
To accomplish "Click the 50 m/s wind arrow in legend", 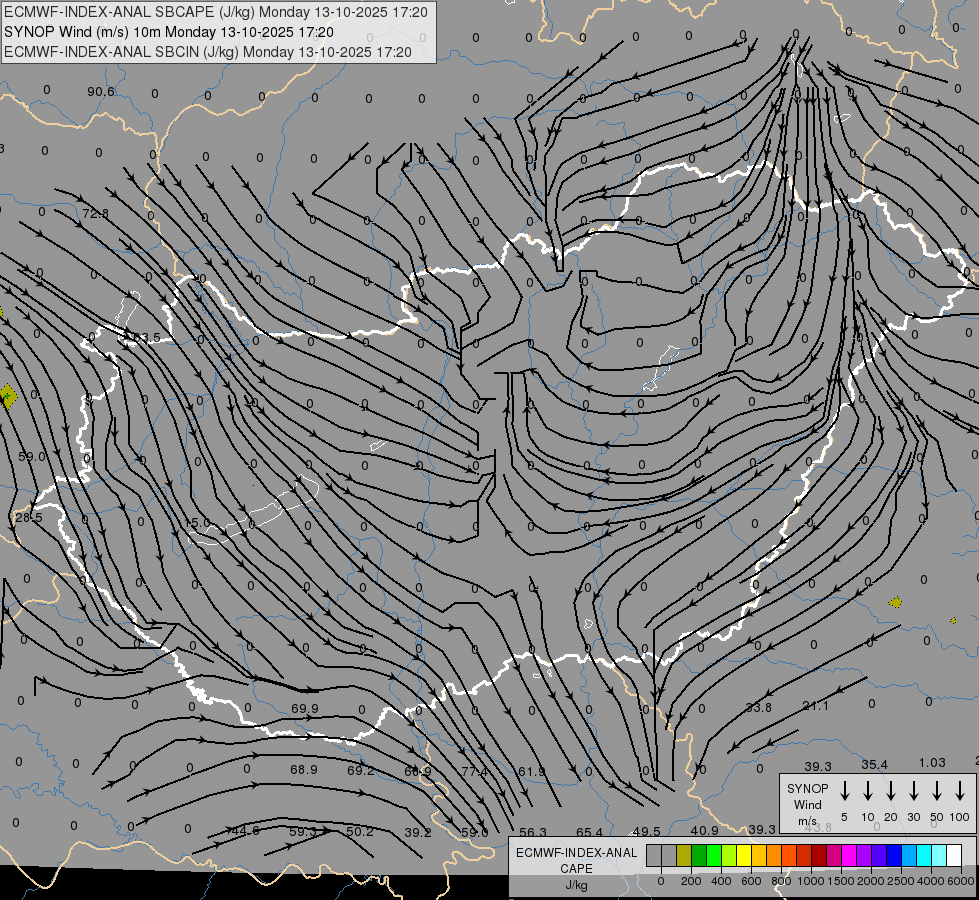I will click(937, 791).
